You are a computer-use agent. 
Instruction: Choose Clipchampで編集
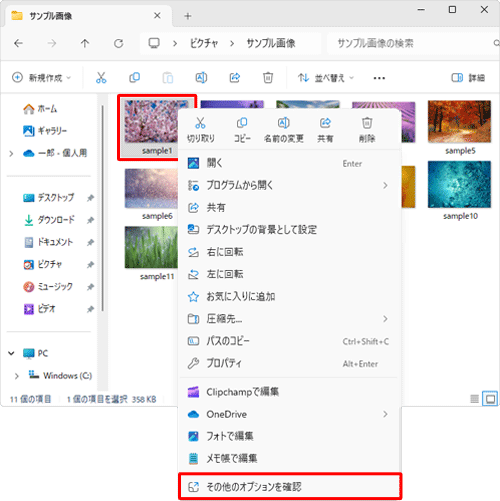coord(290,392)
